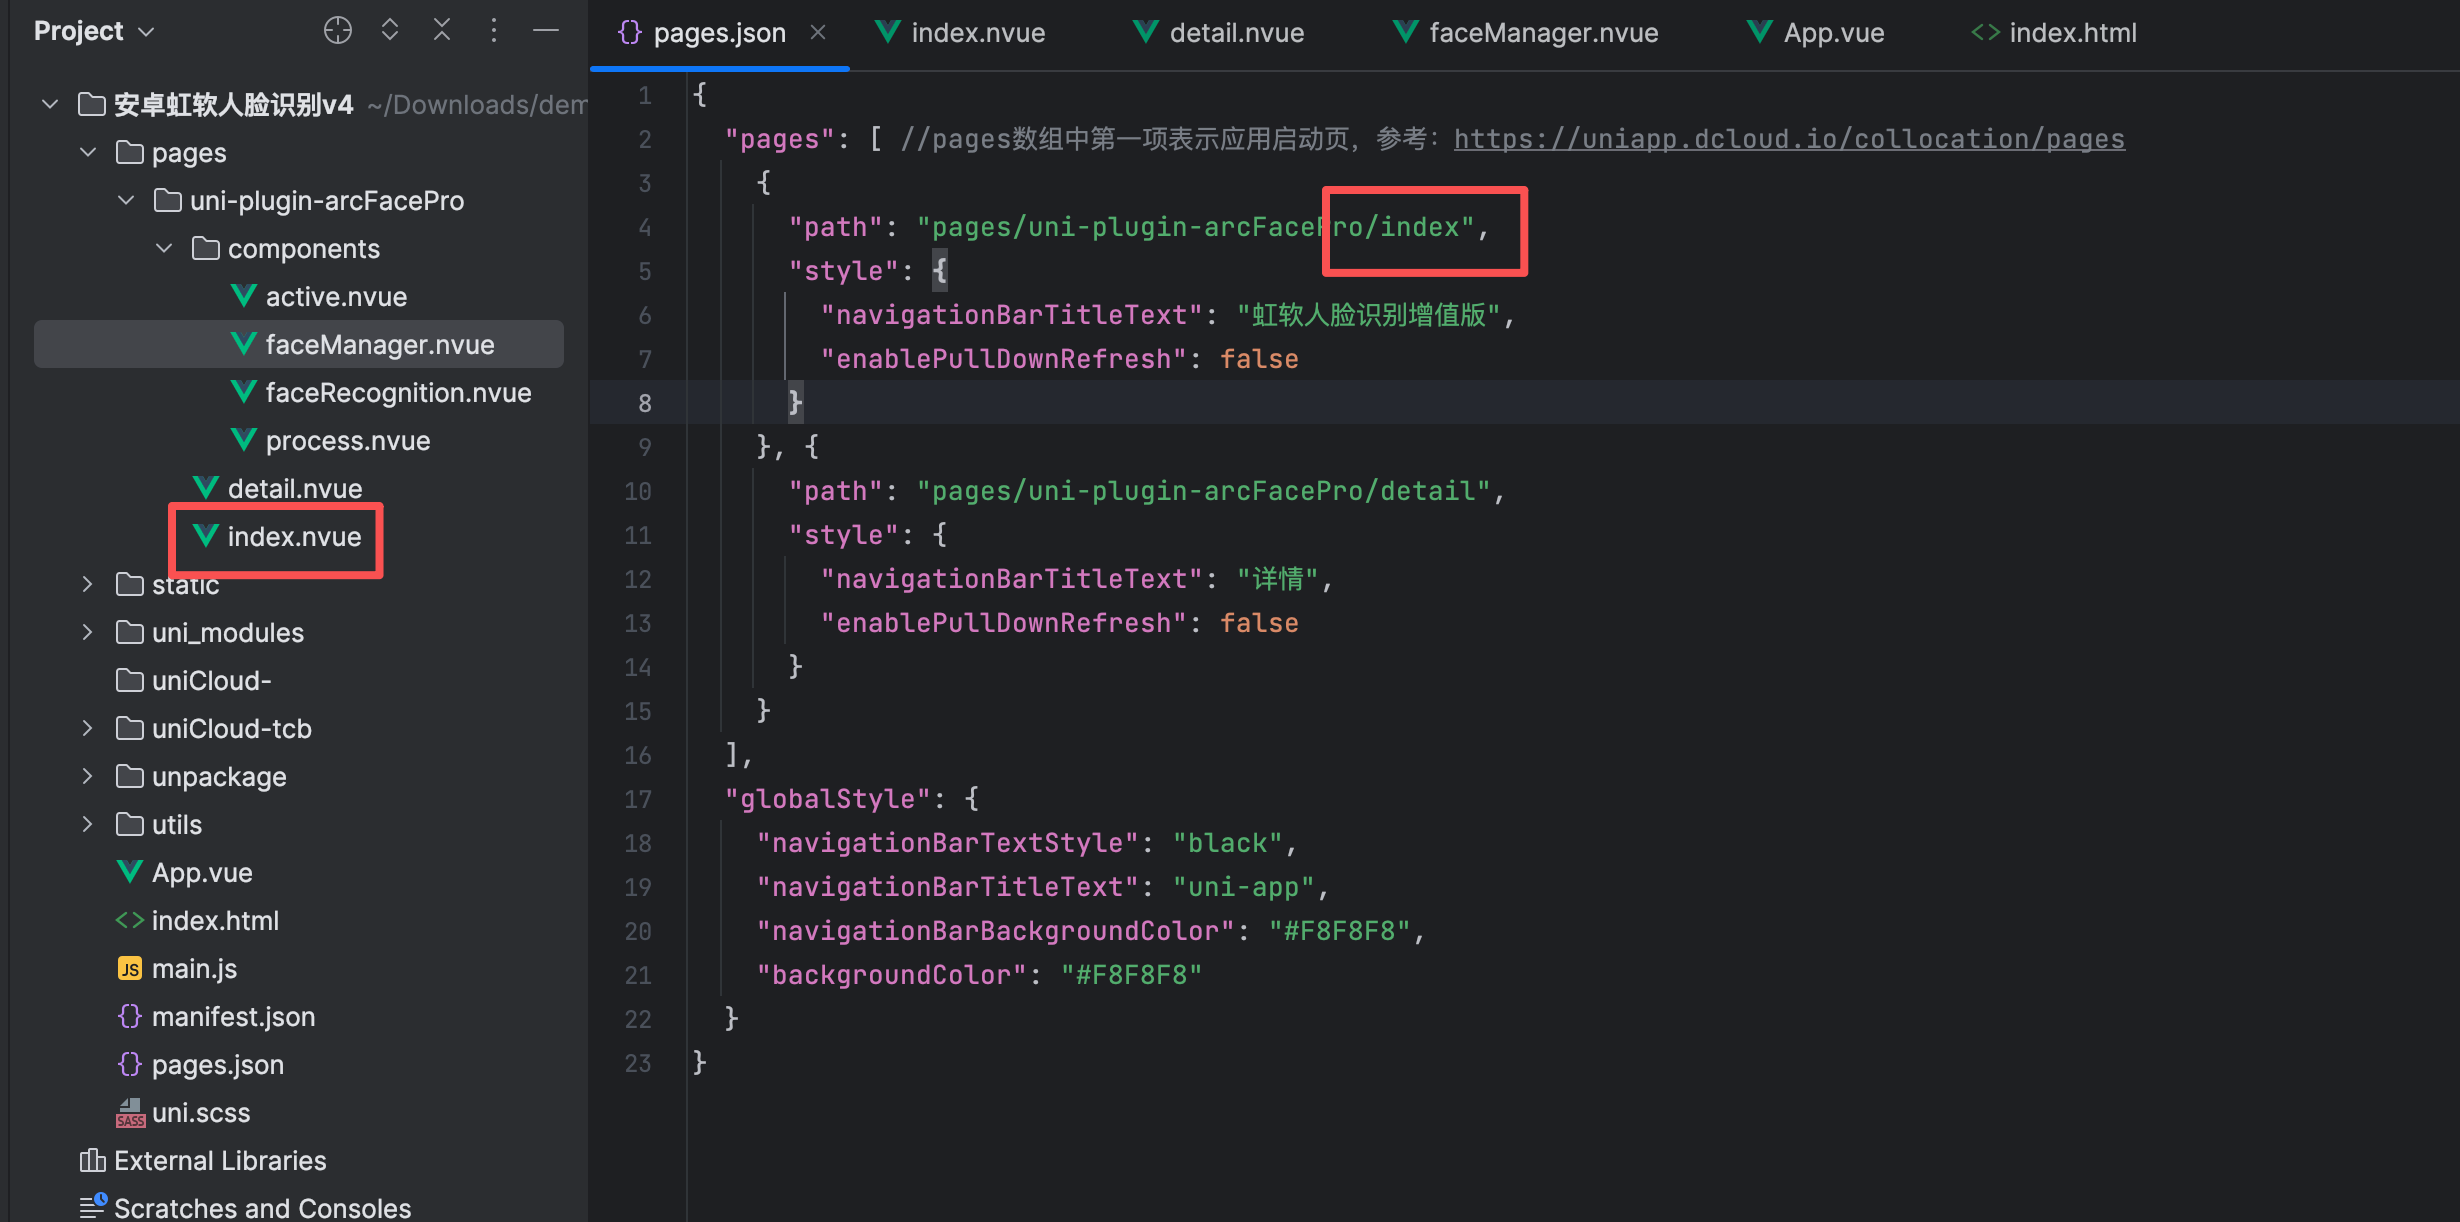
Task: Select faceRecognition.nvue in the tree
Action: point(397,393)
